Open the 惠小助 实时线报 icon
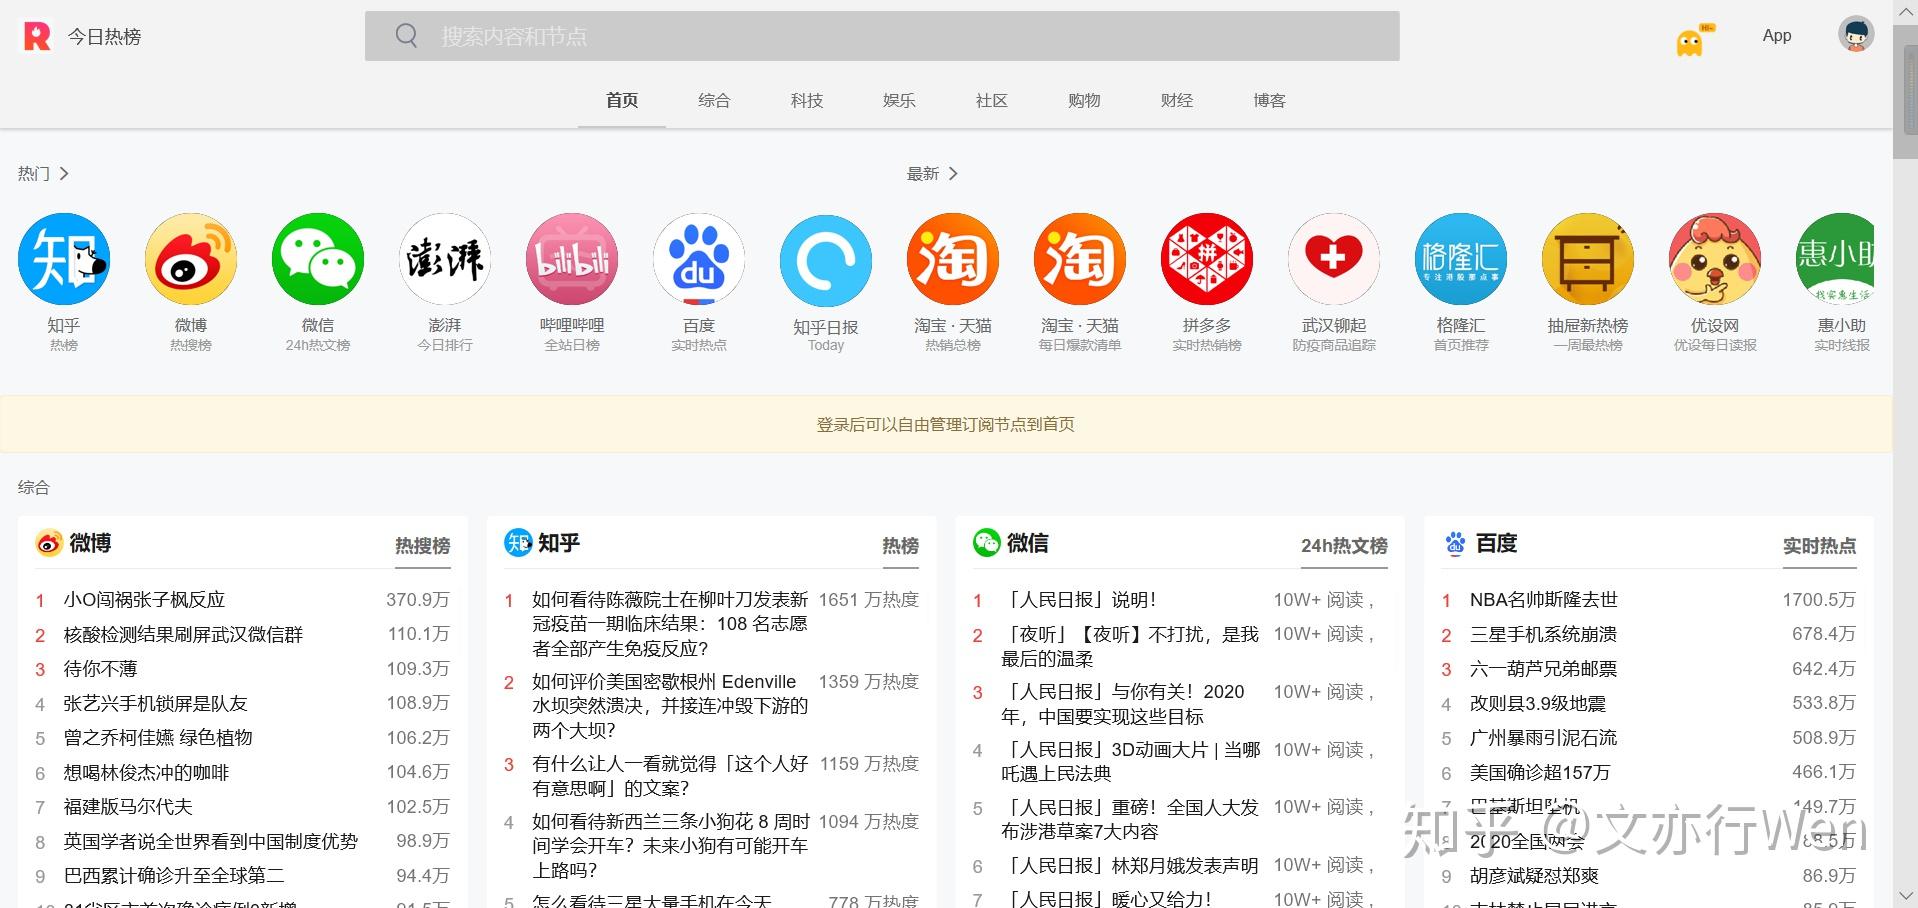Viewport: 1918px width, 908px height. (x=1835, y=259)
